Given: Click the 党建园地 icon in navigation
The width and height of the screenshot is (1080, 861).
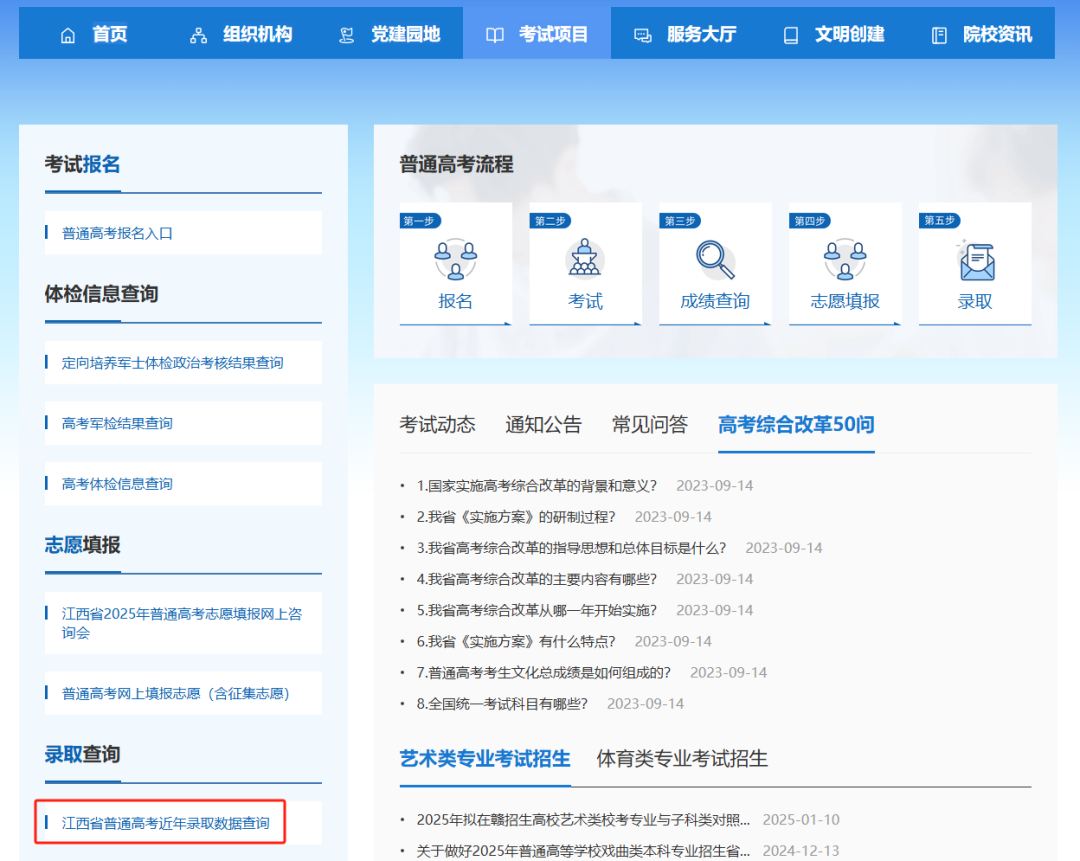Looking at the screenshot, I should [x=345, y=33].
